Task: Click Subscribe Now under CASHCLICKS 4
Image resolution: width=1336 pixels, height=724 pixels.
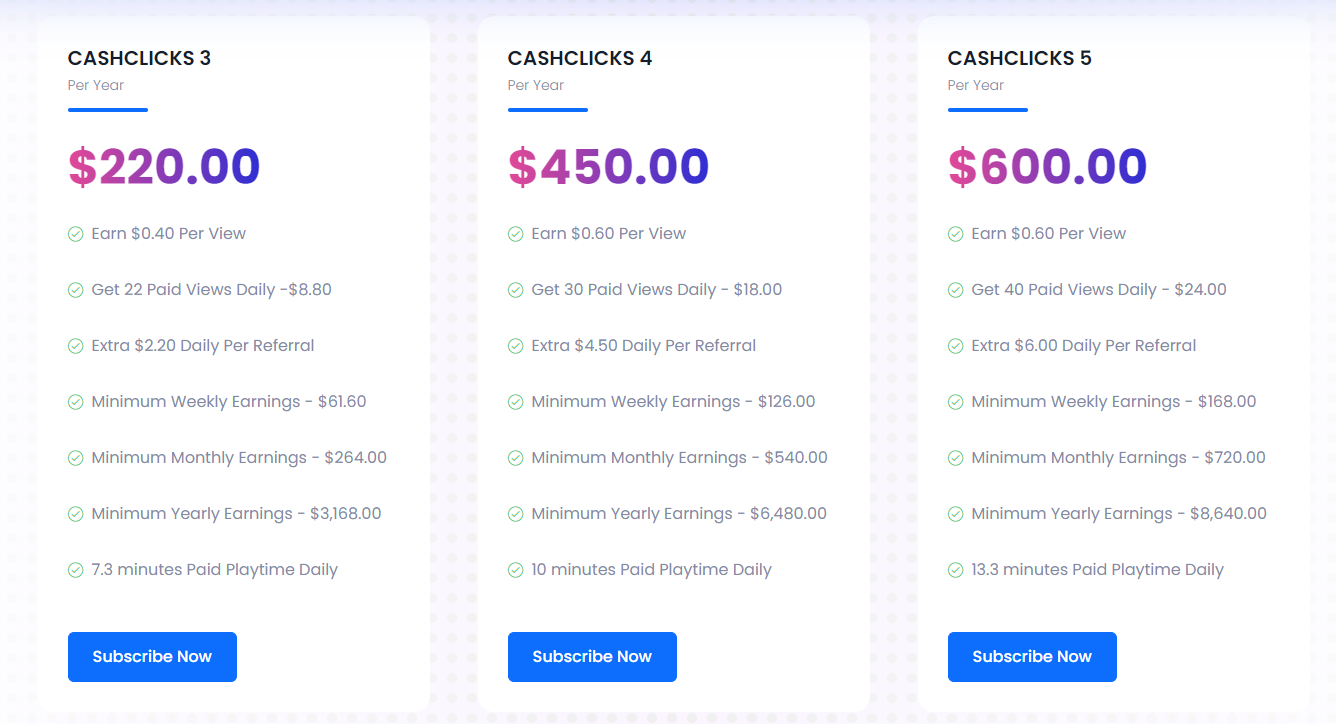Action: [x=592, y=657]
